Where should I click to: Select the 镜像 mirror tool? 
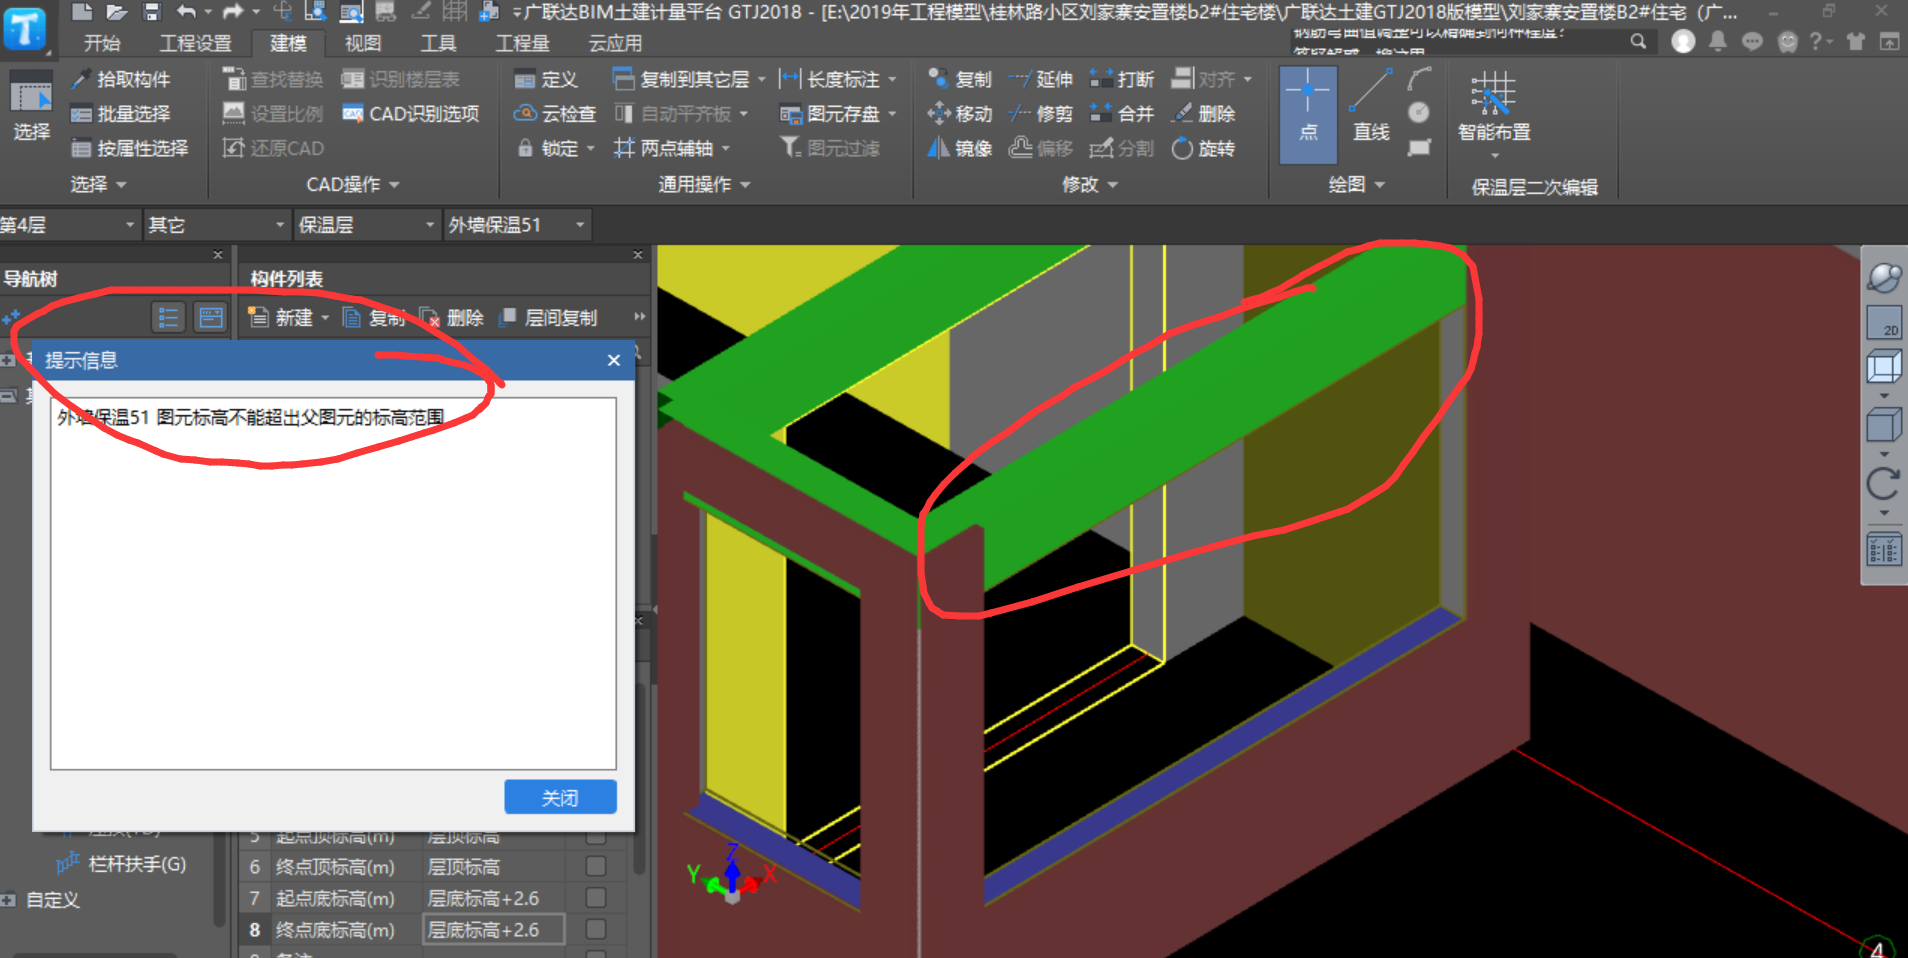coord(959,148)
